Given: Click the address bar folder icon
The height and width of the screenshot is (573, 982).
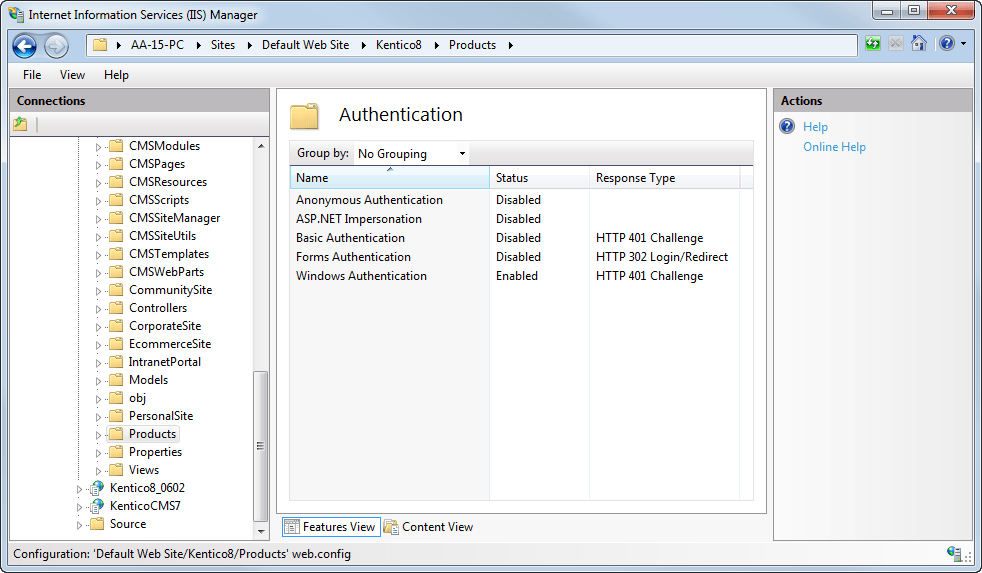Looking at the screenshot, I should [x=100, y=45].
